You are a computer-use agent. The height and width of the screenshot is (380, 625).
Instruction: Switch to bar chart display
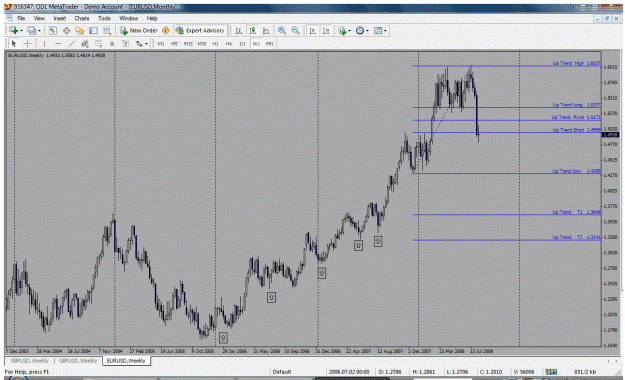pyautogui.click(x=239, y=31)
